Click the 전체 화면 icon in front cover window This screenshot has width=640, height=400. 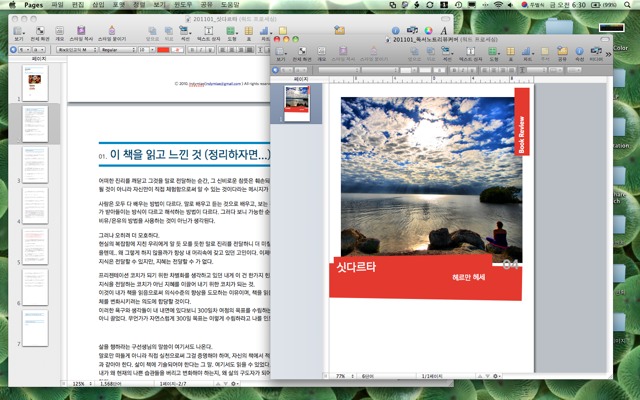[302, 51]
